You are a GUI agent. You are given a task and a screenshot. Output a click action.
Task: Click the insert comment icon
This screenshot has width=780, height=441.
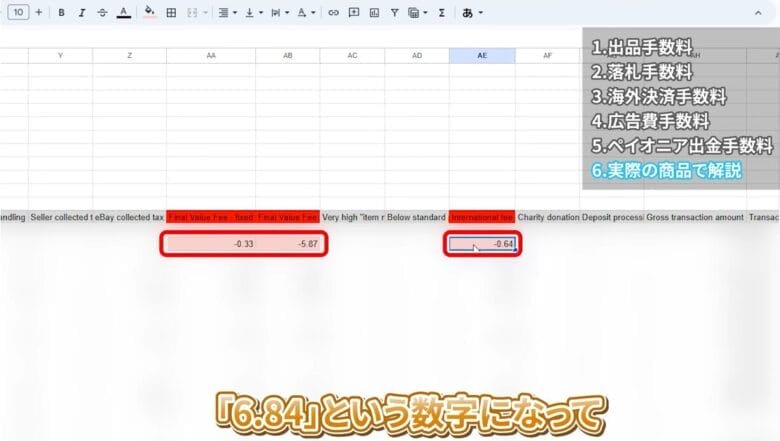(x=354, y=13)
